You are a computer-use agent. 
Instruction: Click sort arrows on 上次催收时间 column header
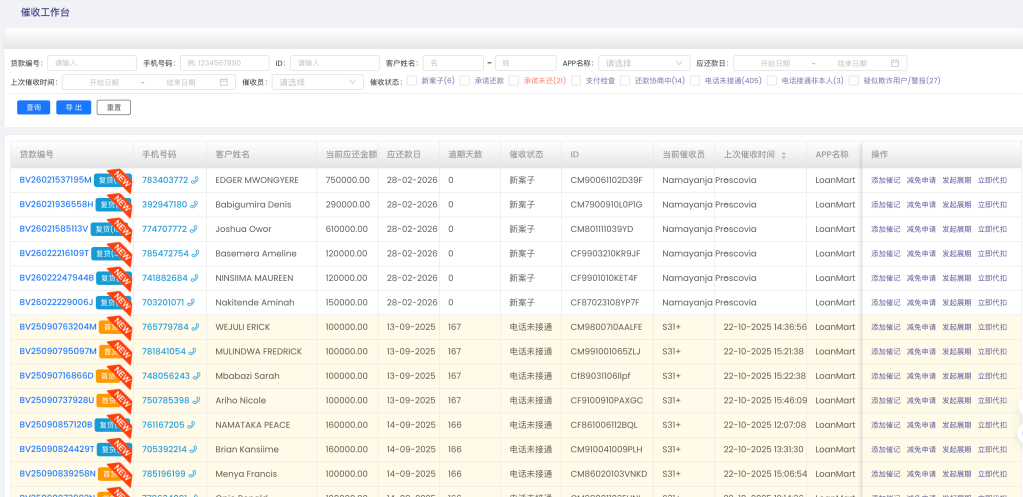click(784, 155)
